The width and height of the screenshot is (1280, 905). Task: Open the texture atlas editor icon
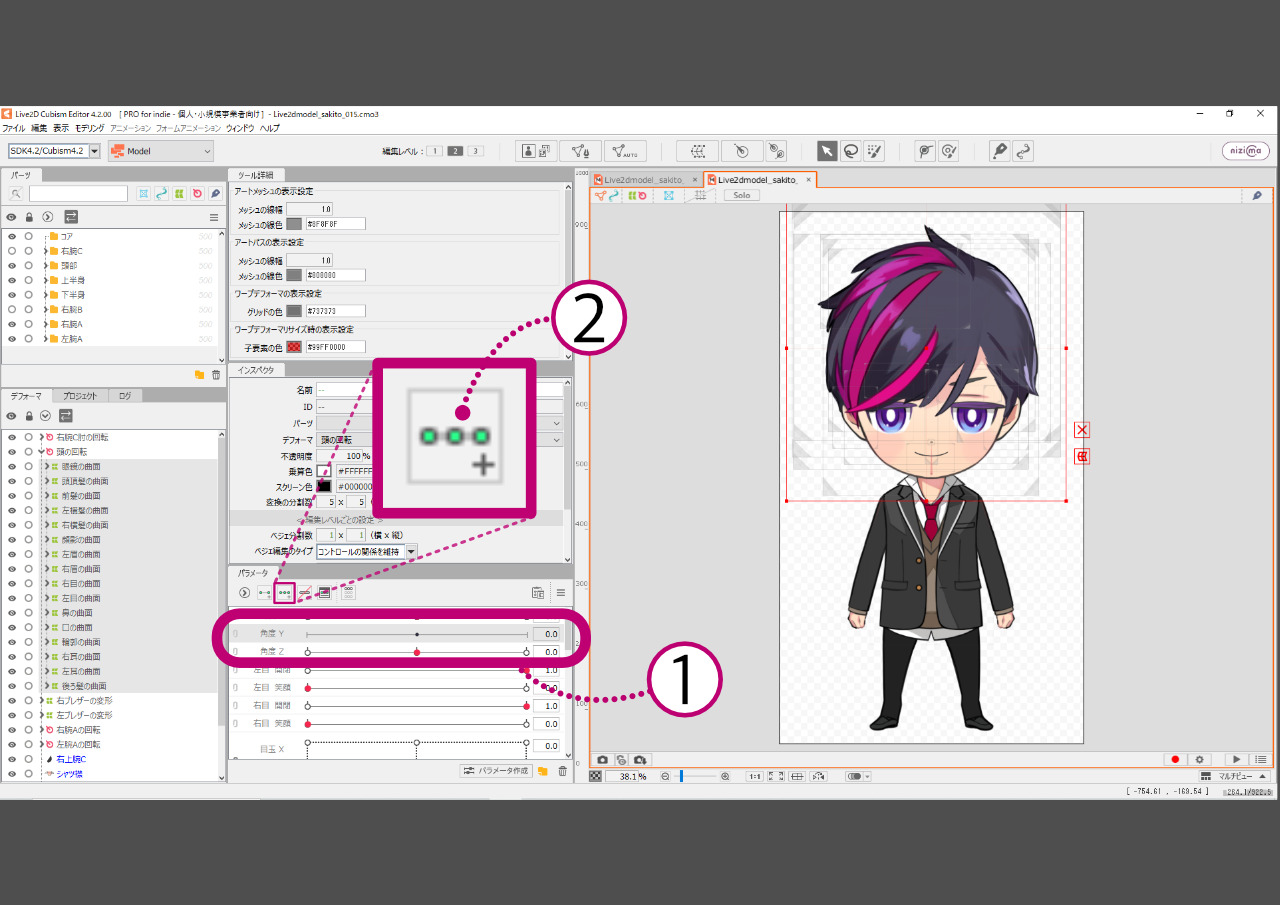[x=536, y=151]
